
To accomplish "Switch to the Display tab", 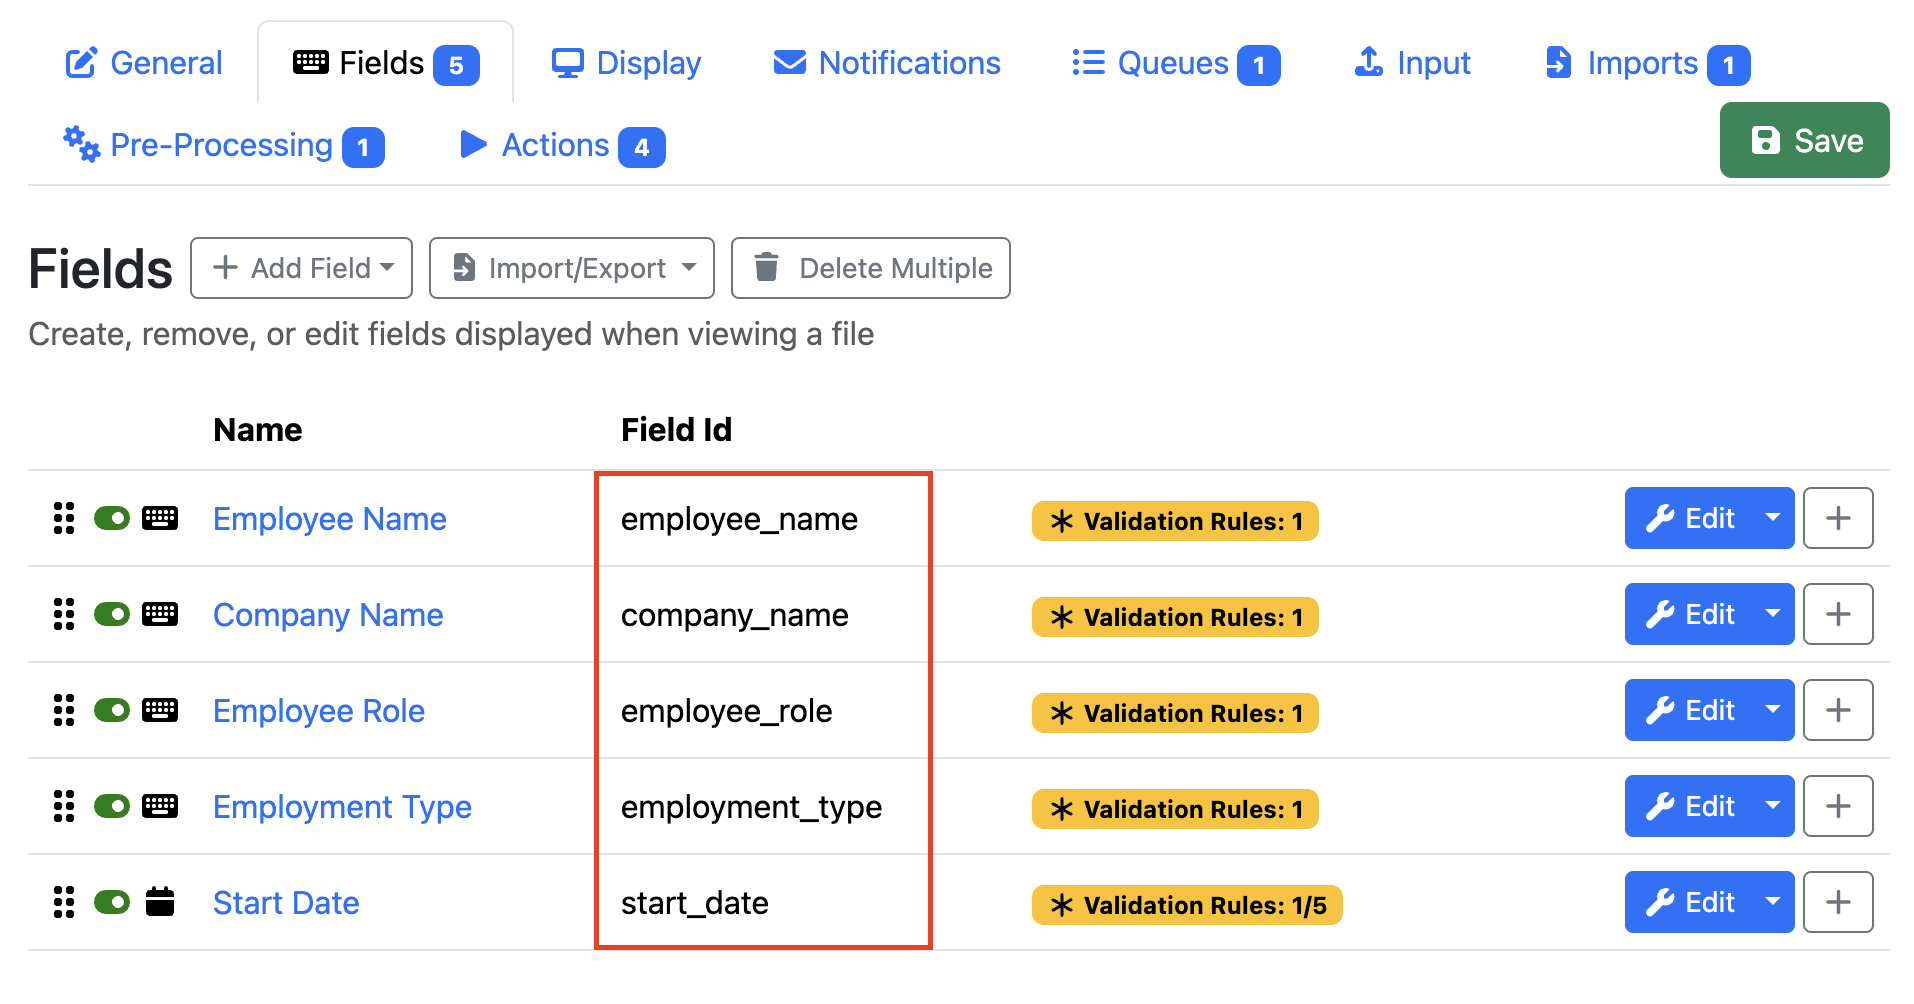I will coord(626,63).
